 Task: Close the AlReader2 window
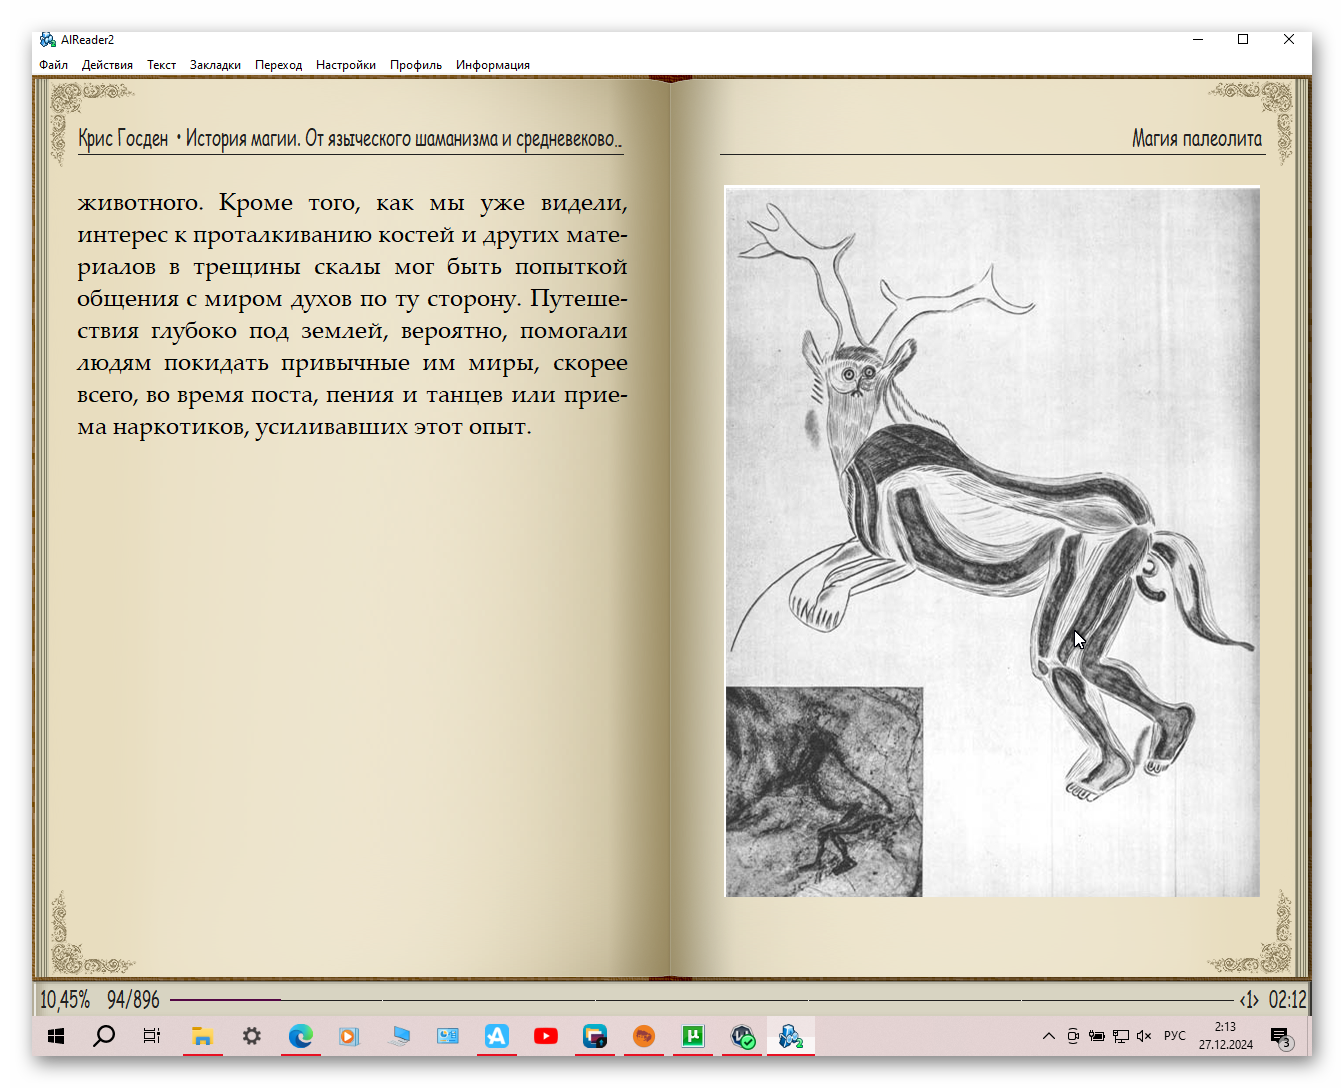tap(1289, 40)
